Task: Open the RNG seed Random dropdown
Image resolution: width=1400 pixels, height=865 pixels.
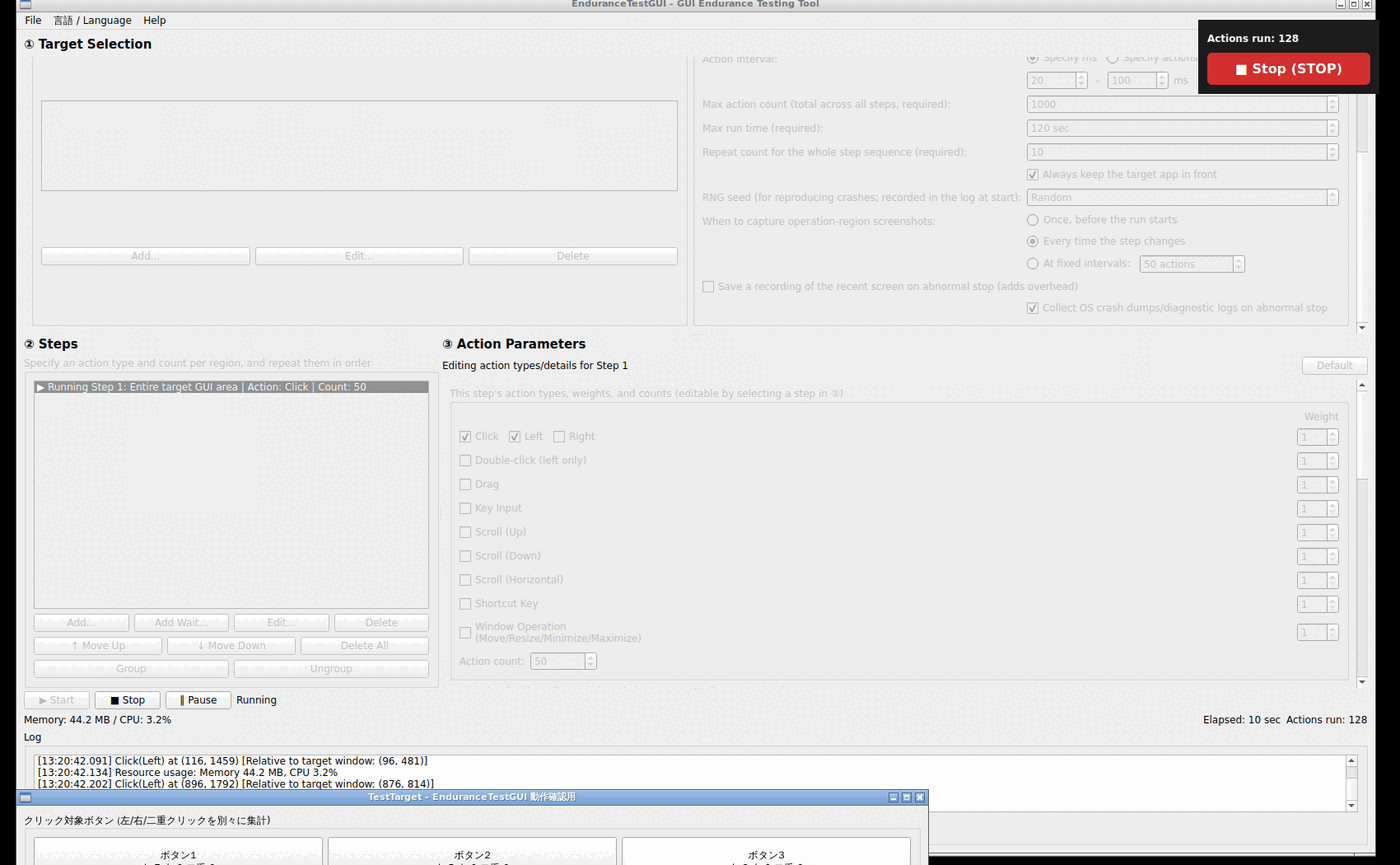Action: (x=1183, y=197)
